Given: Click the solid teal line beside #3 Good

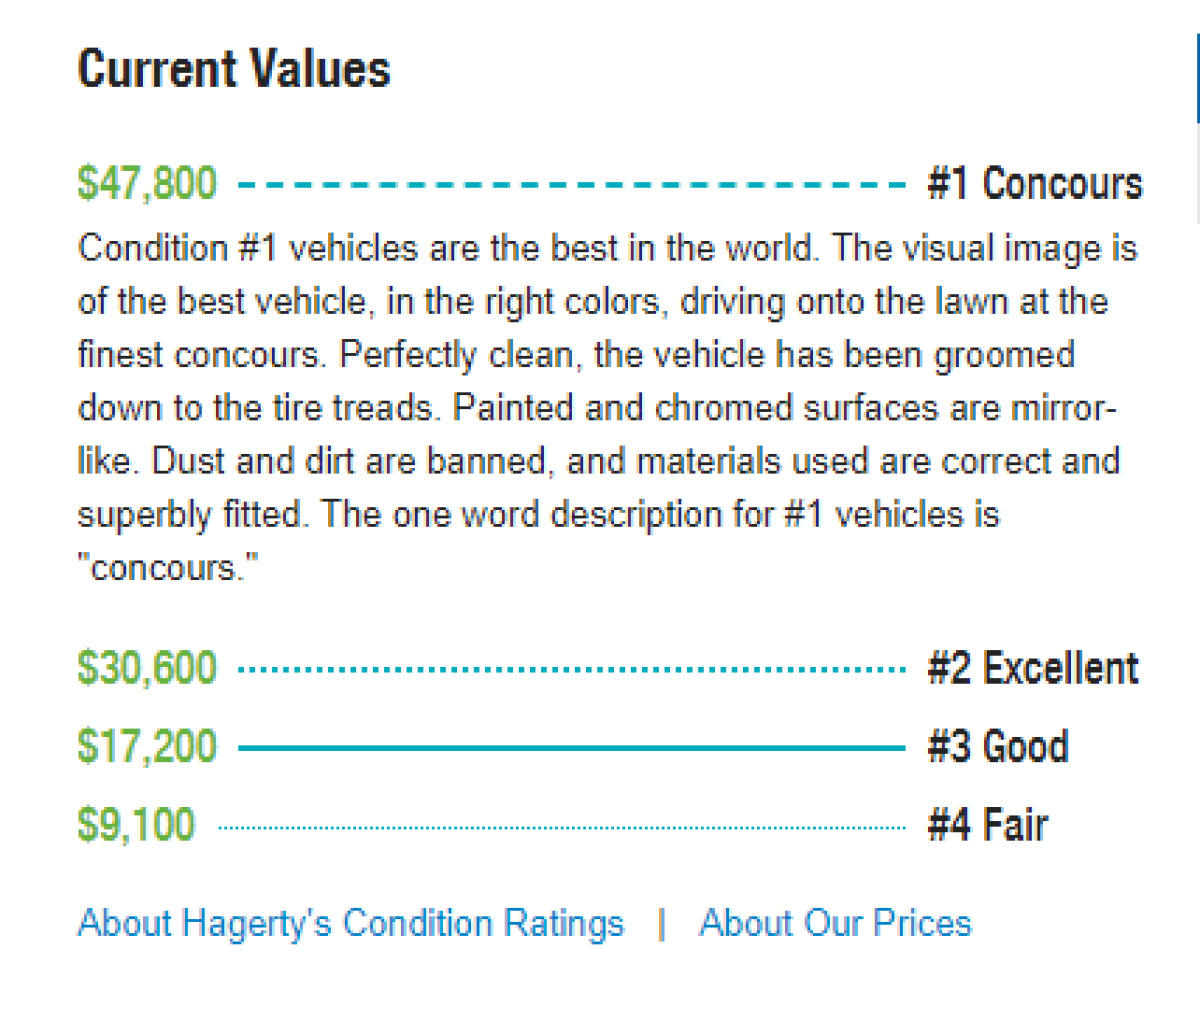Looking at the screenshot, I should coord(572,748).
